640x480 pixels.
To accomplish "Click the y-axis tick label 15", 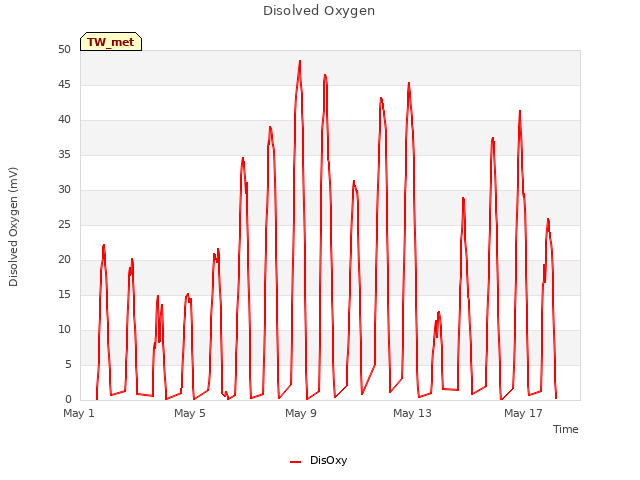I will 64,294.
